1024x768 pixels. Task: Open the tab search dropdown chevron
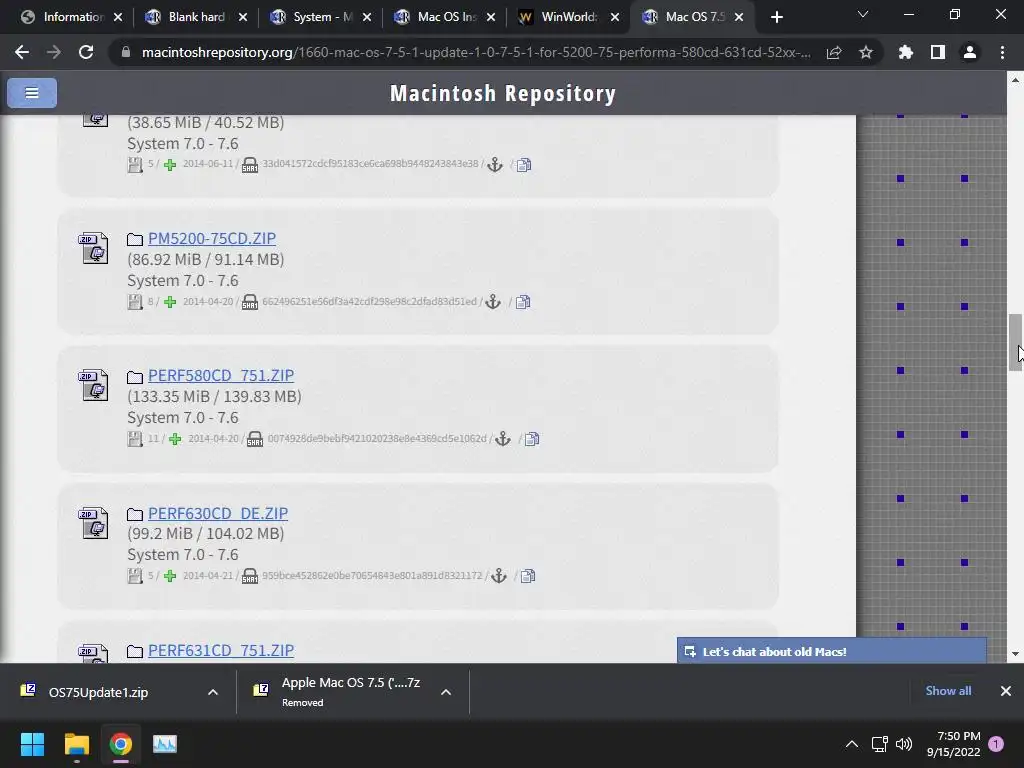[863, 14]
